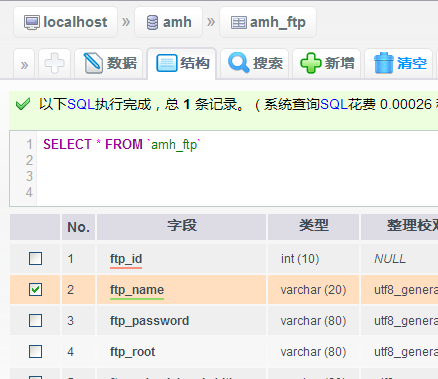Viewport: 438px width, 379px height.
Task: Click the blue trash can icon
Action: 384,63
